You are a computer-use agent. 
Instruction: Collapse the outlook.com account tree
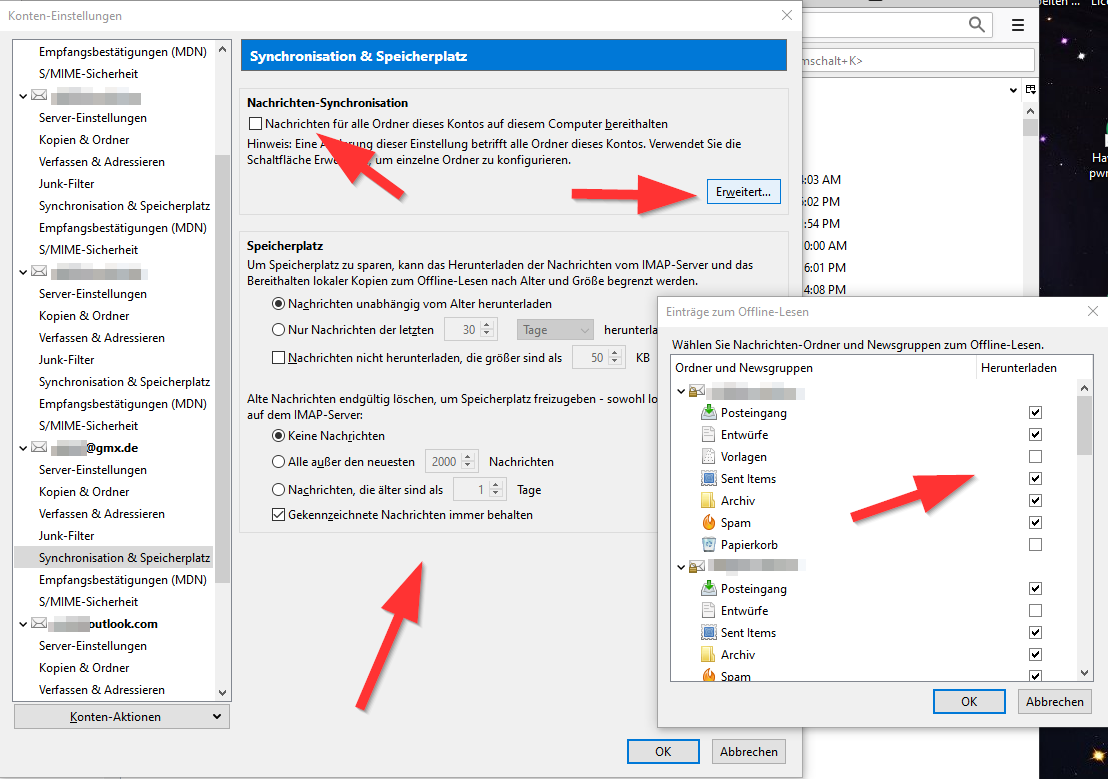point(23,623)
